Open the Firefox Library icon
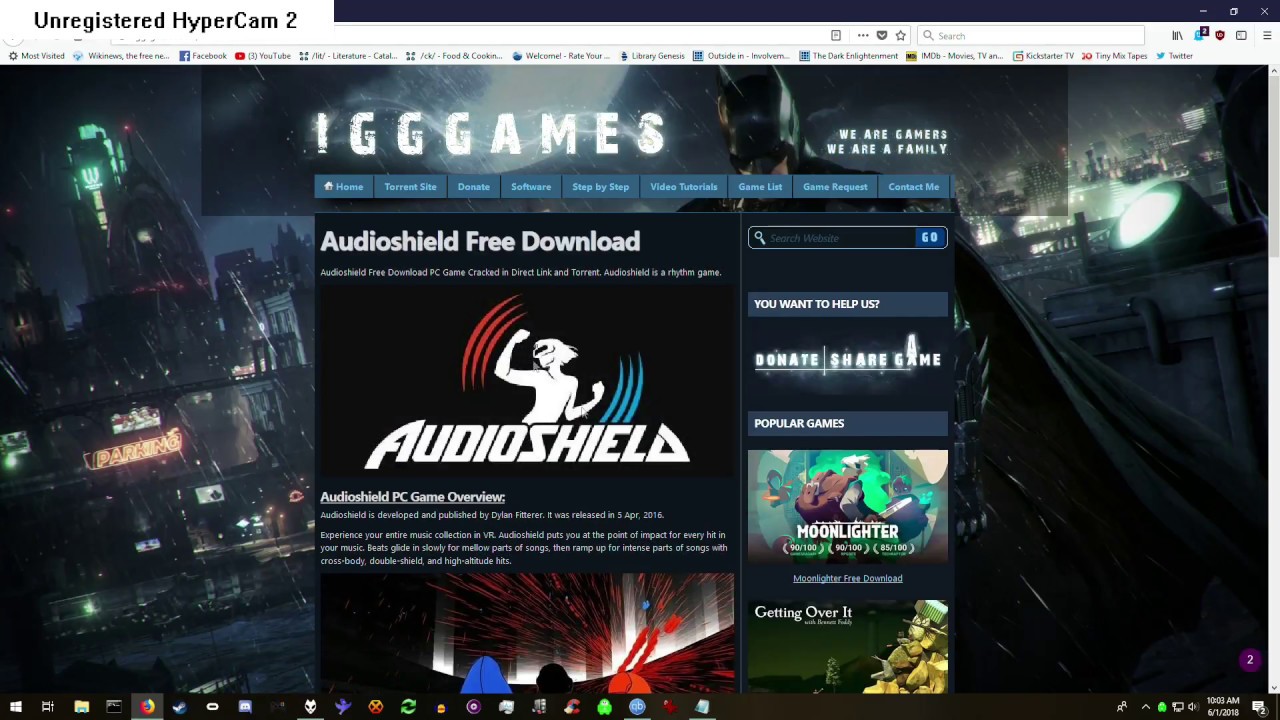Screen dimensions: 1280x720 (x=1177, y=35)
